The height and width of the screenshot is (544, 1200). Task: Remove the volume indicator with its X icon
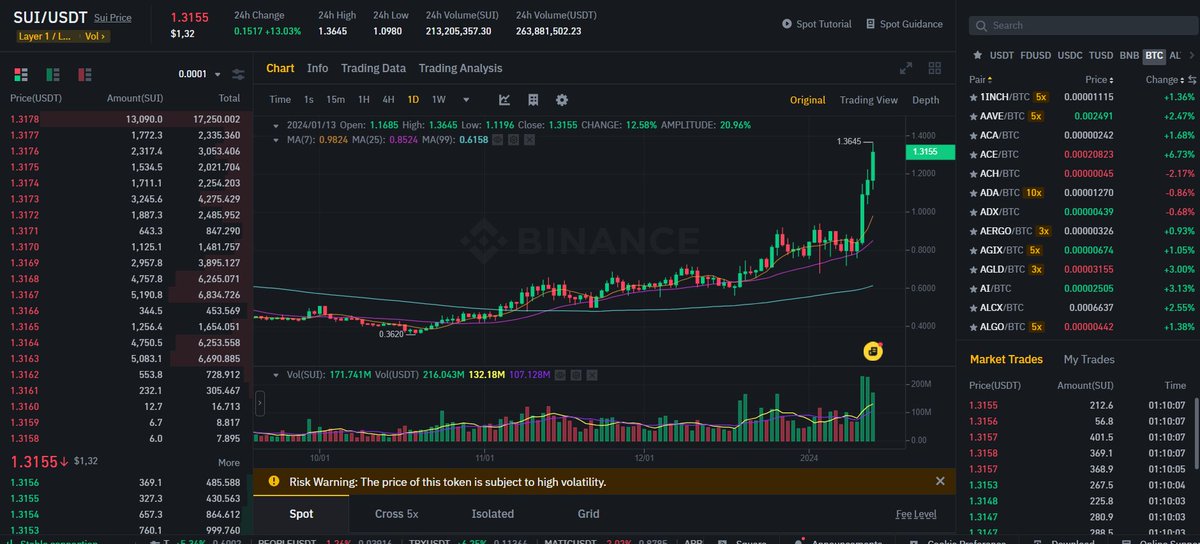(592, 374)
